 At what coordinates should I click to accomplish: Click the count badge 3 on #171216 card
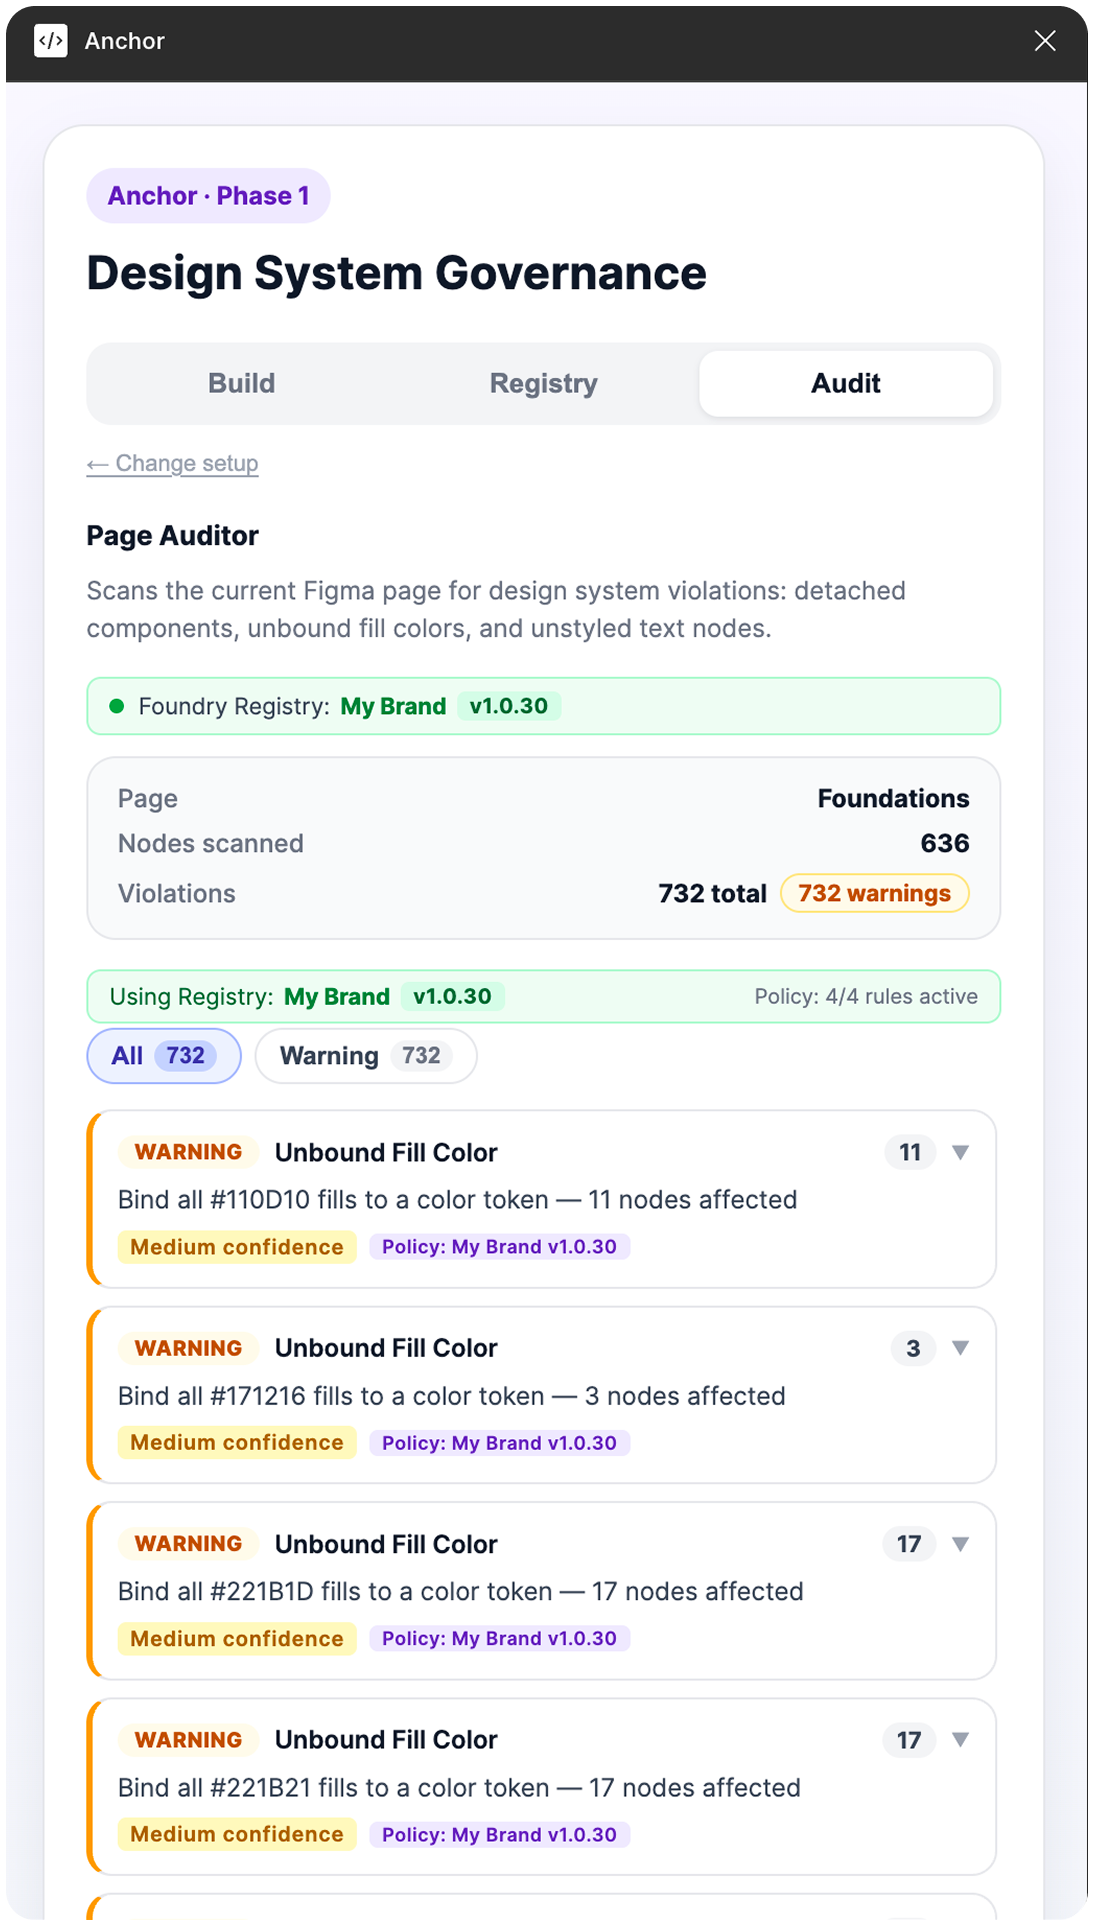[x=913, y=1349]
